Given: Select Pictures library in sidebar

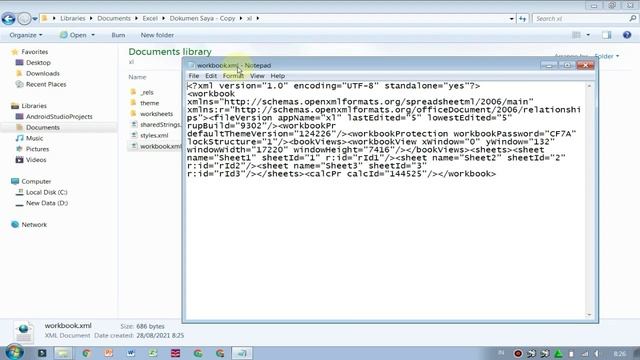Looking at the screenshot, I should point(32,149).
